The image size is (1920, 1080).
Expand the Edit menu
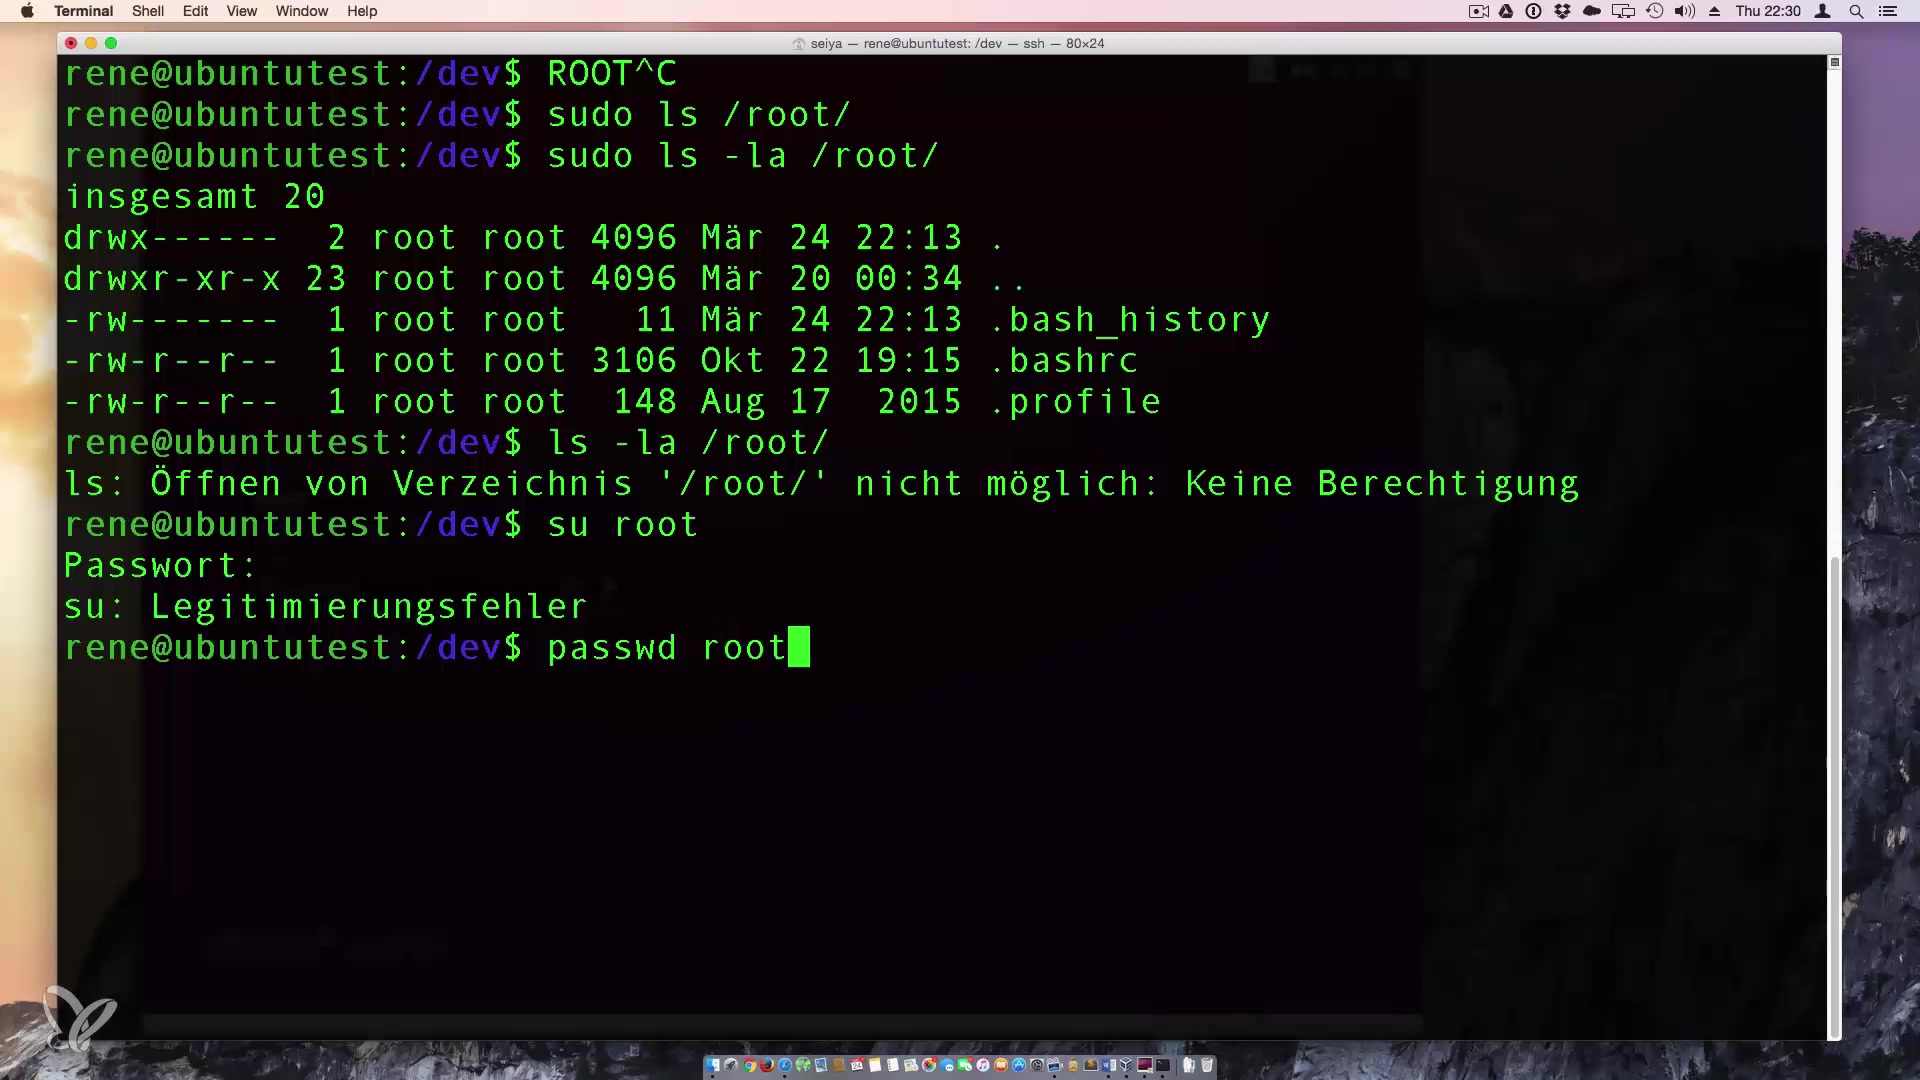coord(195,11)
